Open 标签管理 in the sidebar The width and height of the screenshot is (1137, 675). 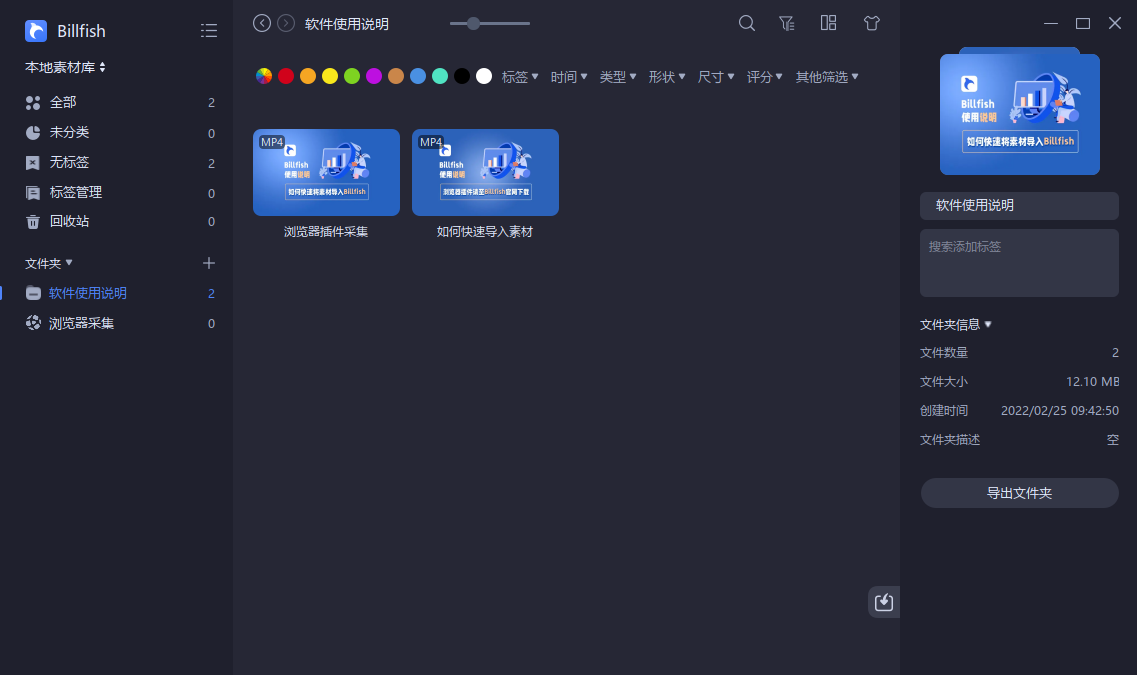(x=75, y=192)
